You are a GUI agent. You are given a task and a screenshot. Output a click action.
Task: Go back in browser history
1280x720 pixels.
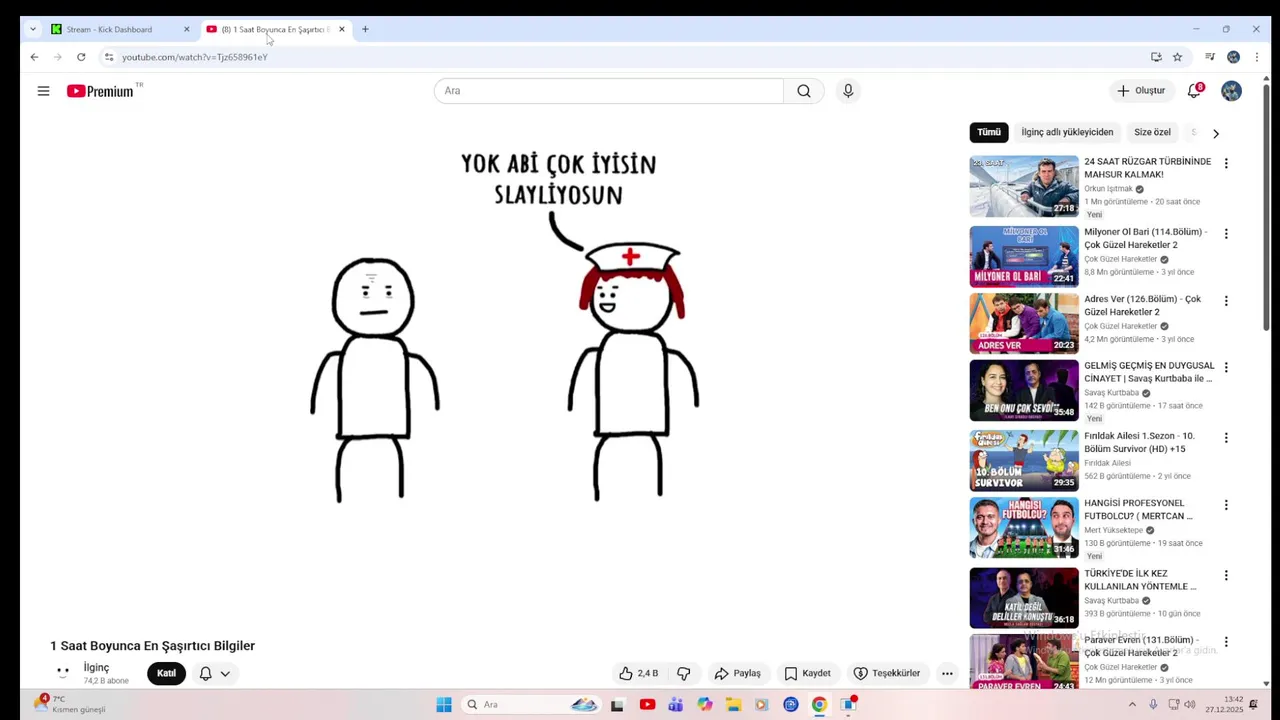34,57
